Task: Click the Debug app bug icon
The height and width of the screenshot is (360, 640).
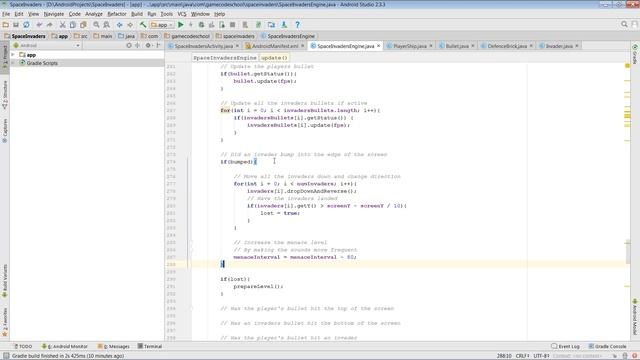Action: click(201, 25)
